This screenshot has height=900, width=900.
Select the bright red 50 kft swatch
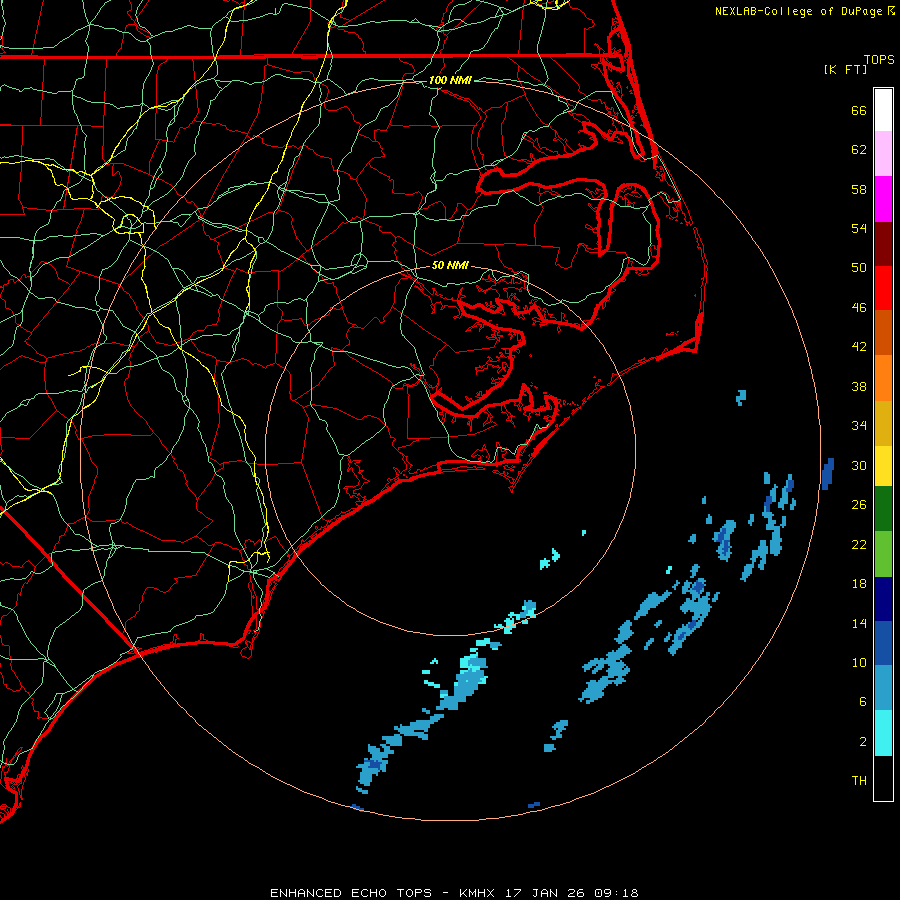[883, 288]
